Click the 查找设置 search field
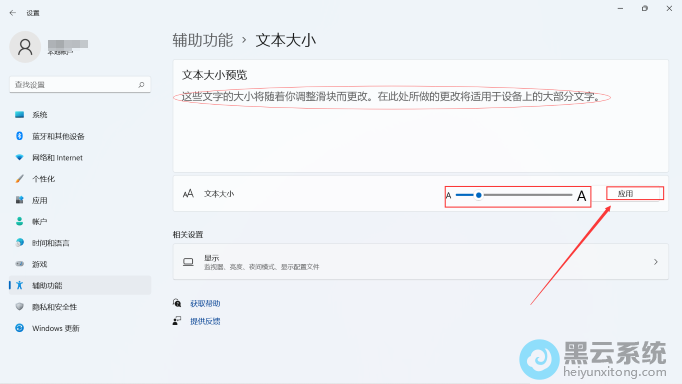The image size is (682, 384). (x=80, y=85)
